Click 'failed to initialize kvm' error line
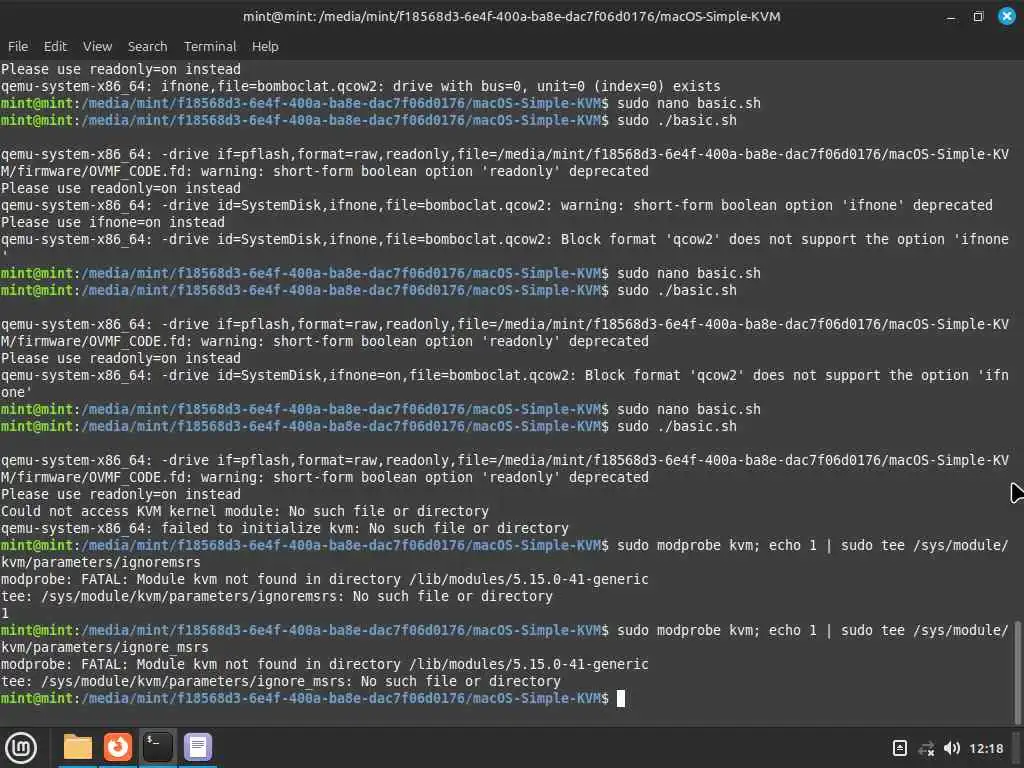 (x=284, y=528)
